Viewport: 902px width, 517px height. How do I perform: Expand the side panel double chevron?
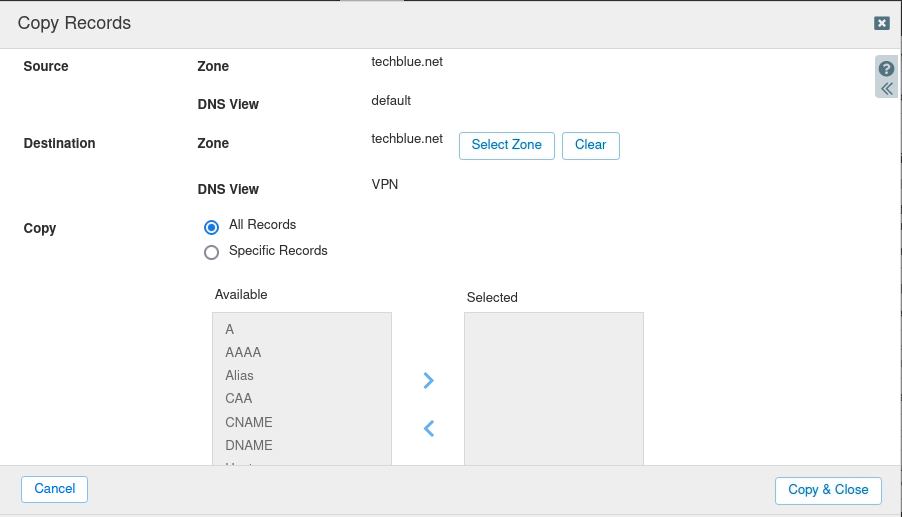tap(886, 88)
